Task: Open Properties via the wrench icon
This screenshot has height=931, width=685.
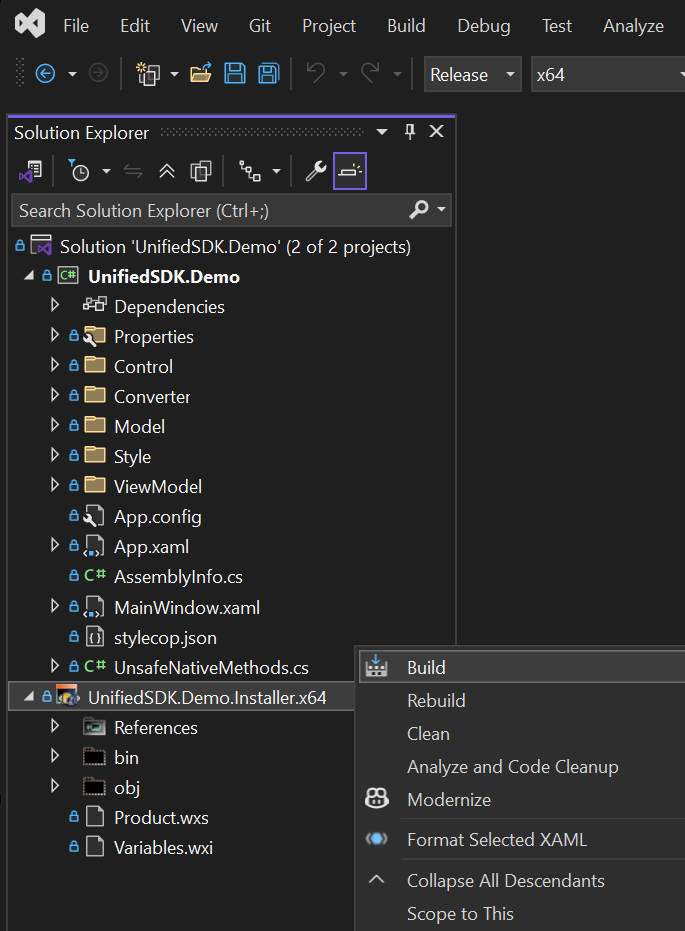Action: point(316,171)
